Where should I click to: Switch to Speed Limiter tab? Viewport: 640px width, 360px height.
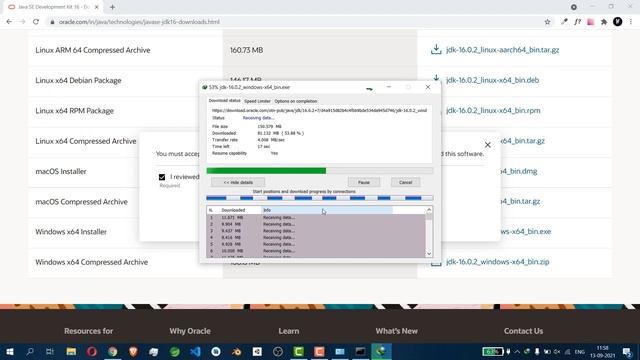point(257,101)
